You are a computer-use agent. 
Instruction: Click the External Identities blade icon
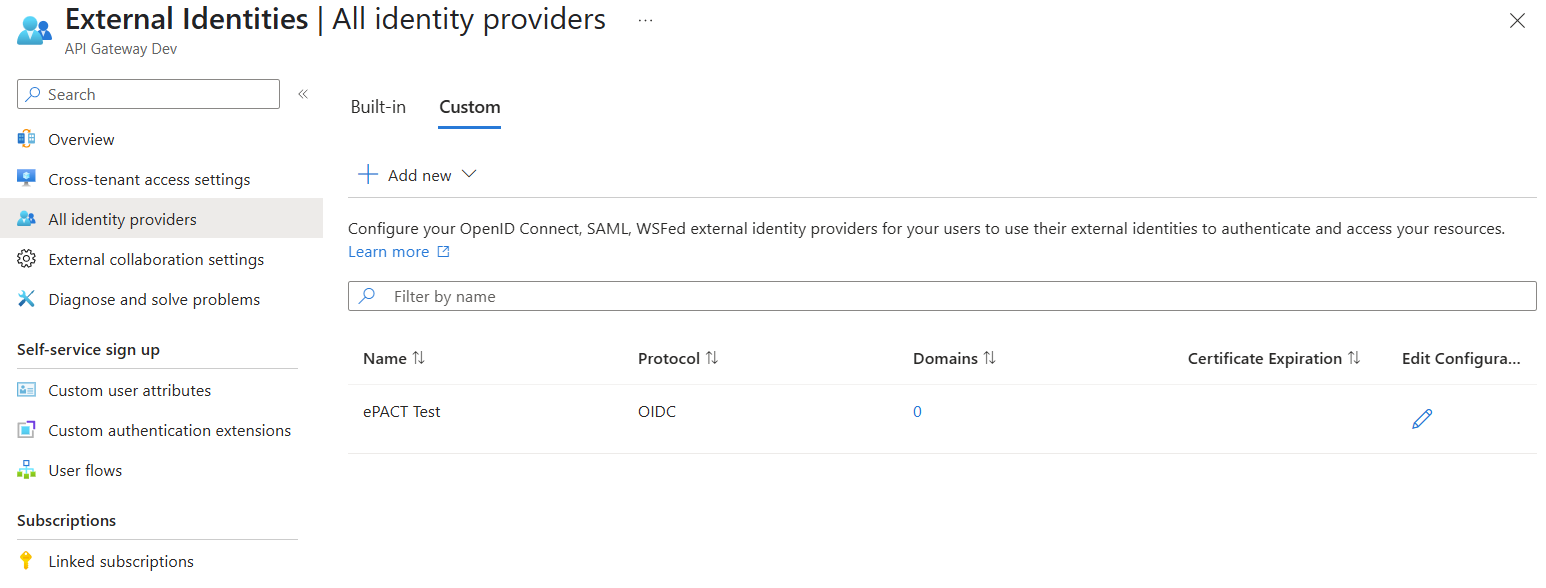(33, 29)
